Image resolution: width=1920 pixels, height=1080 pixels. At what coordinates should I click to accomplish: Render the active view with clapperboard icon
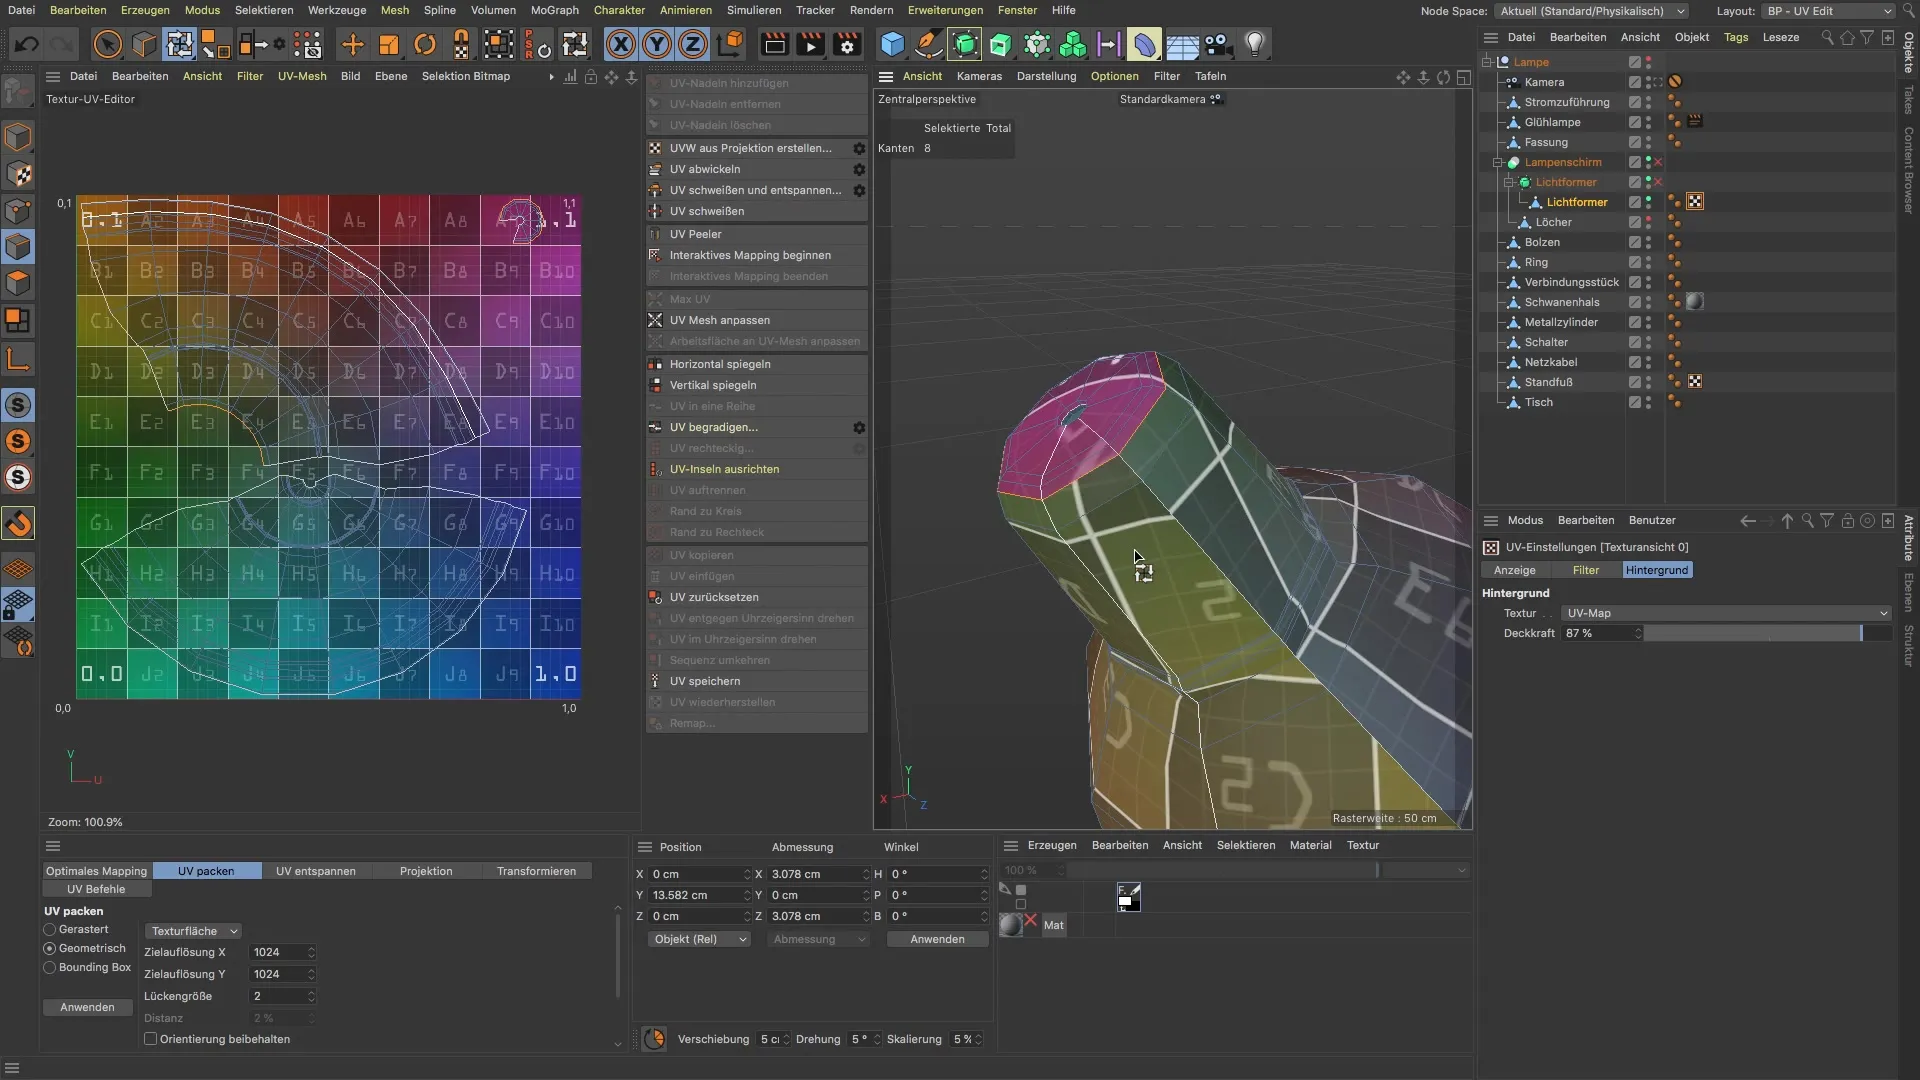coord(774,44)
